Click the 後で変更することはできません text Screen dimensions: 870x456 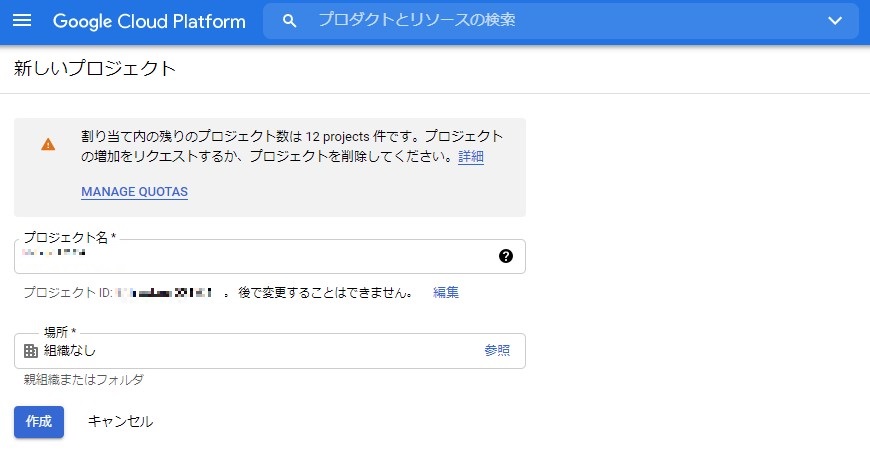(x=325, y=292)
